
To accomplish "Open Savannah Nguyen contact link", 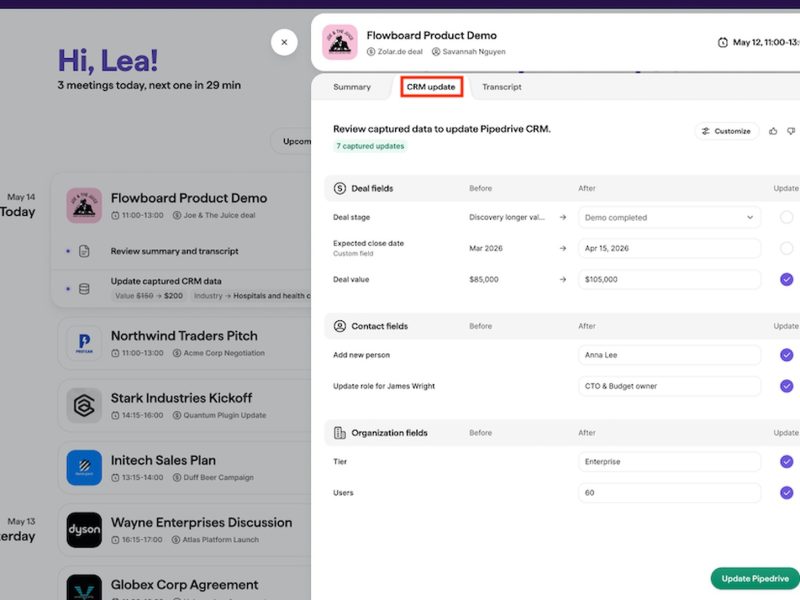I will (x=468, y=52).
